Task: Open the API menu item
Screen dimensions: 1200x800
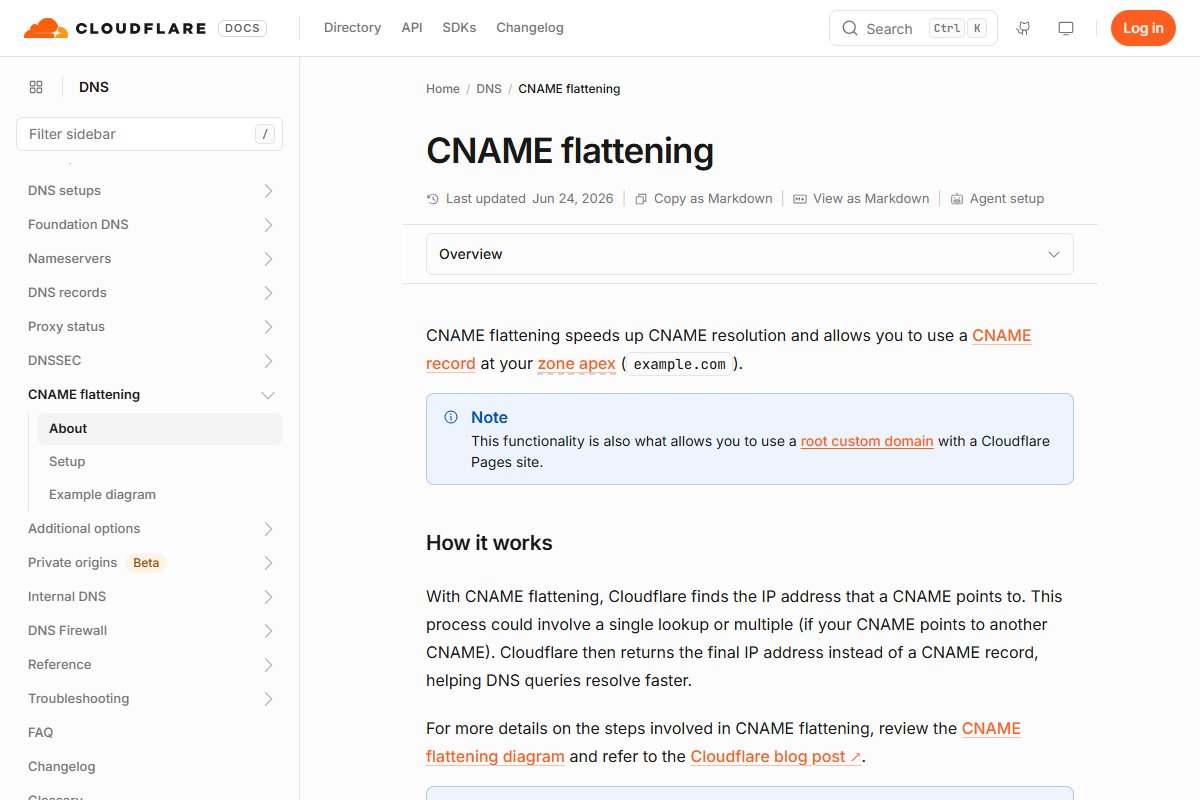Action: (x=412, y=28)
